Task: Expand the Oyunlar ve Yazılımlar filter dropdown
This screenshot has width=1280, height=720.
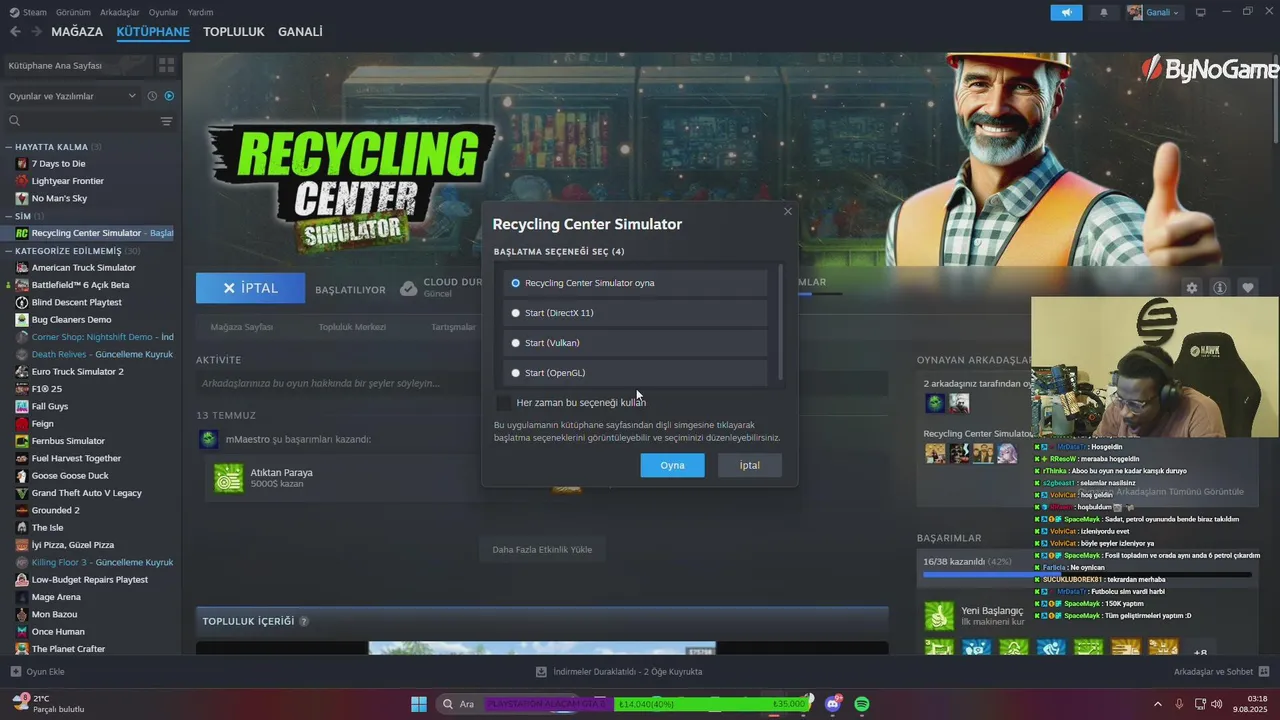Action: click(x=72, y=96)
